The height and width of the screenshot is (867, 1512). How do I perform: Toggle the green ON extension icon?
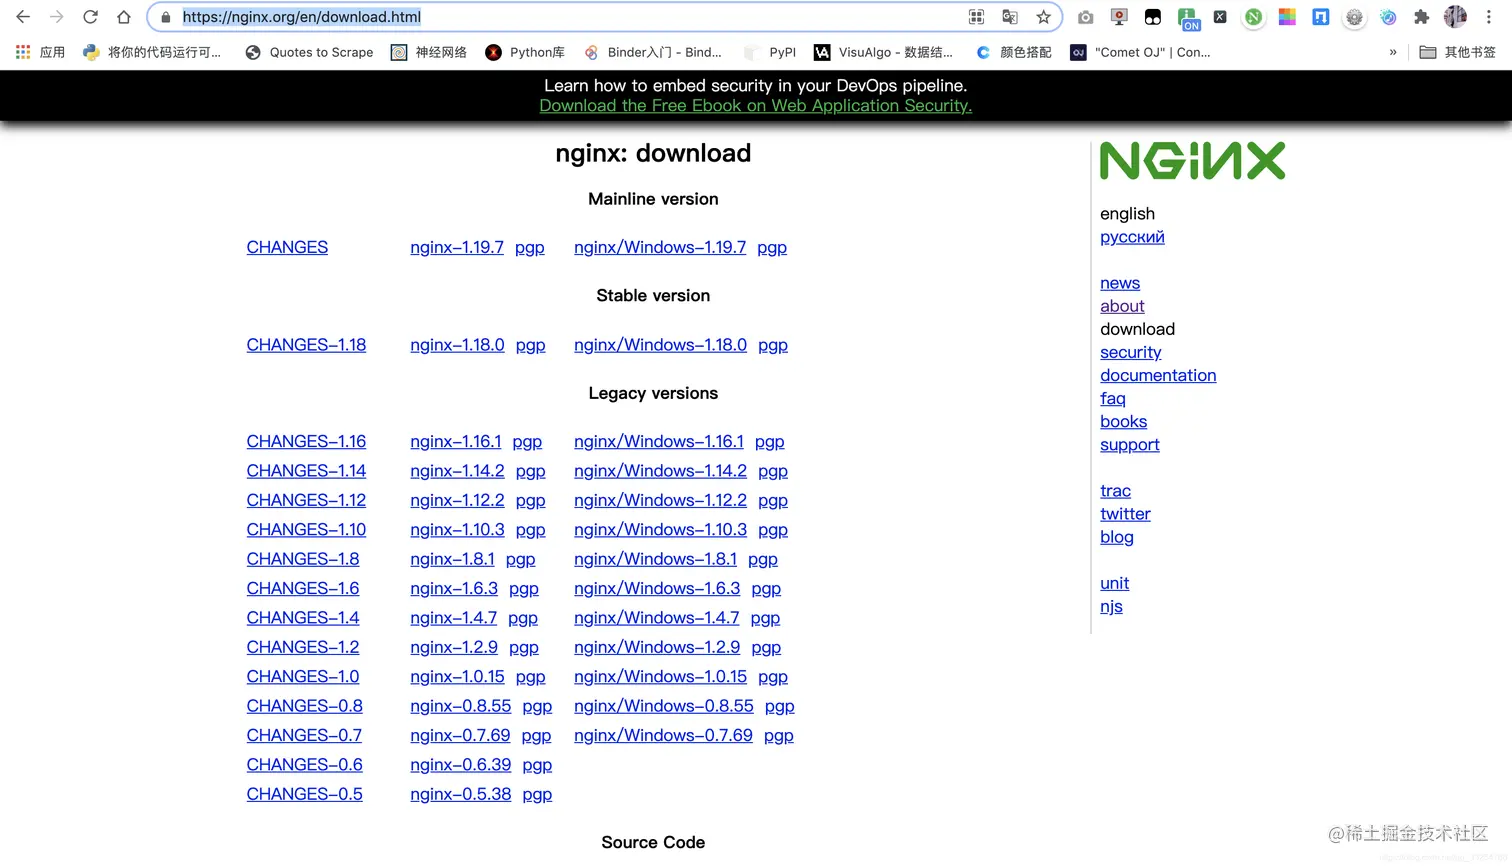(1188, 18)
